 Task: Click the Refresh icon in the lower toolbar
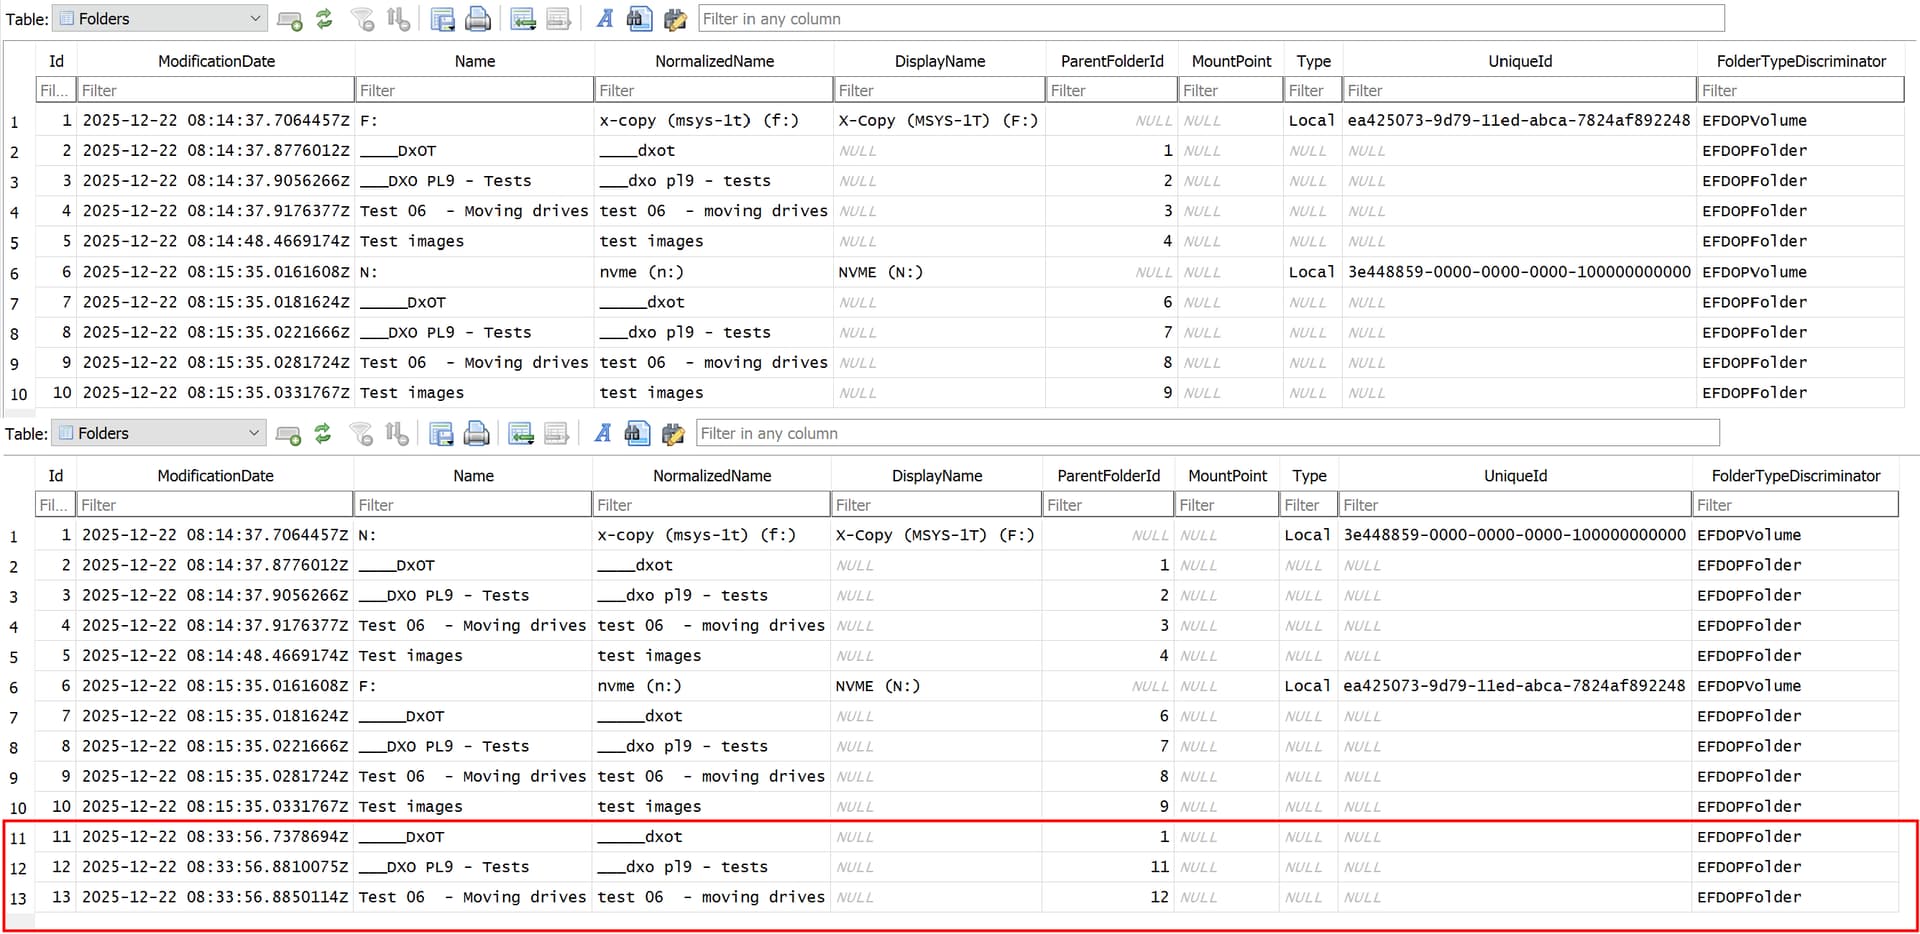pos(322,434)
